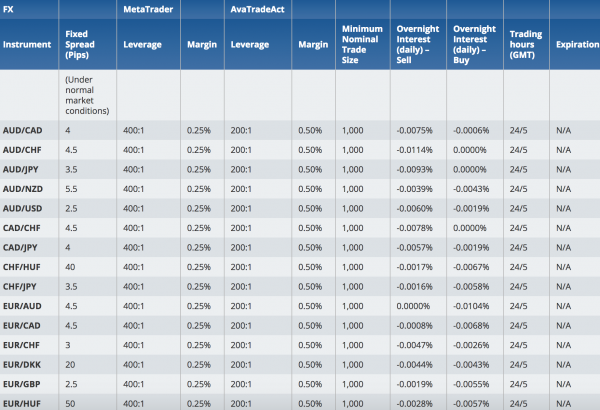Click the 0.0000% sell interest for EUR/AUD
This screenshot has width=600, height=410.
[x=413, y=306]
